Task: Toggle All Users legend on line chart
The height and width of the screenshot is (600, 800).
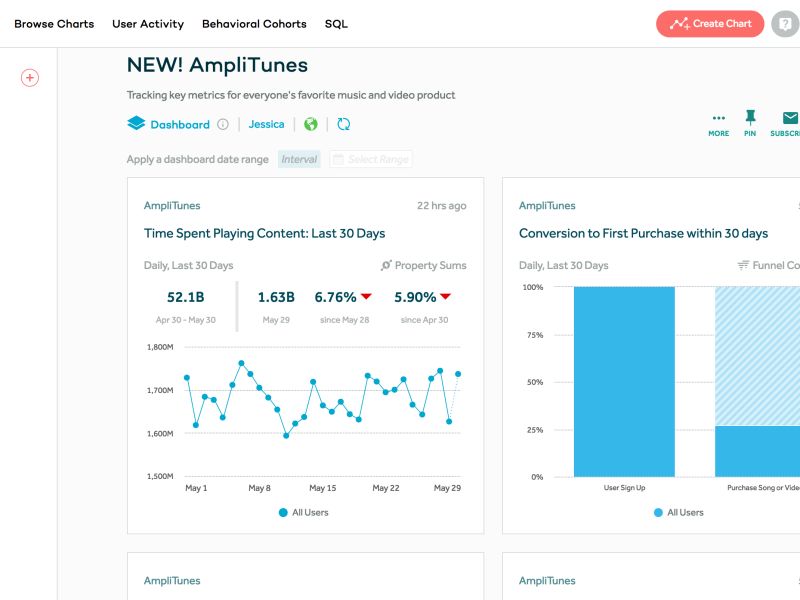Action: point(304,512)
